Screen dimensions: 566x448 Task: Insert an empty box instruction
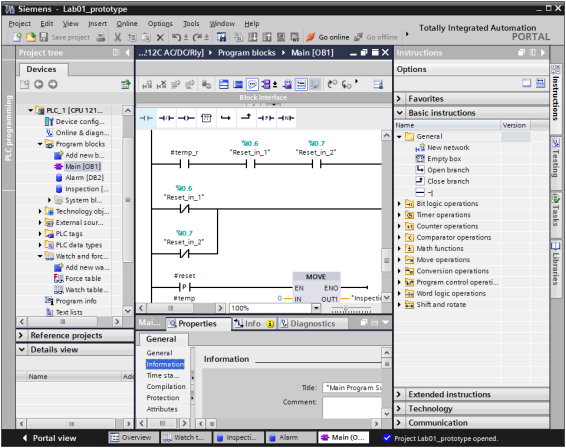tap(206, 118)
